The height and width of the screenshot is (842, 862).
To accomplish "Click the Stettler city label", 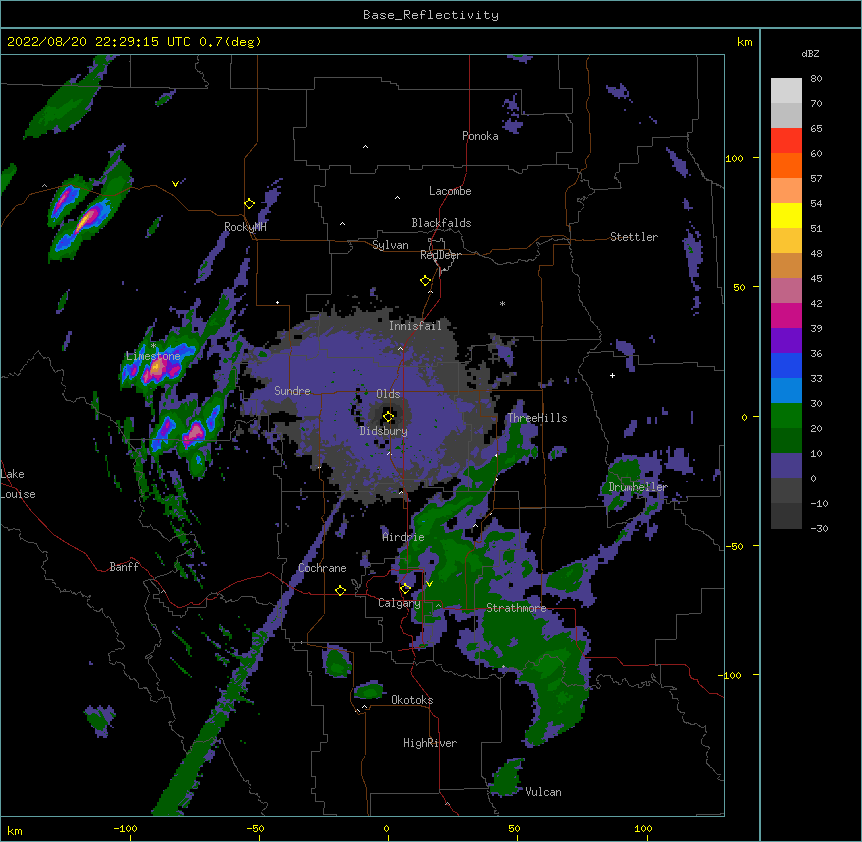I will (x=634, y=237).
